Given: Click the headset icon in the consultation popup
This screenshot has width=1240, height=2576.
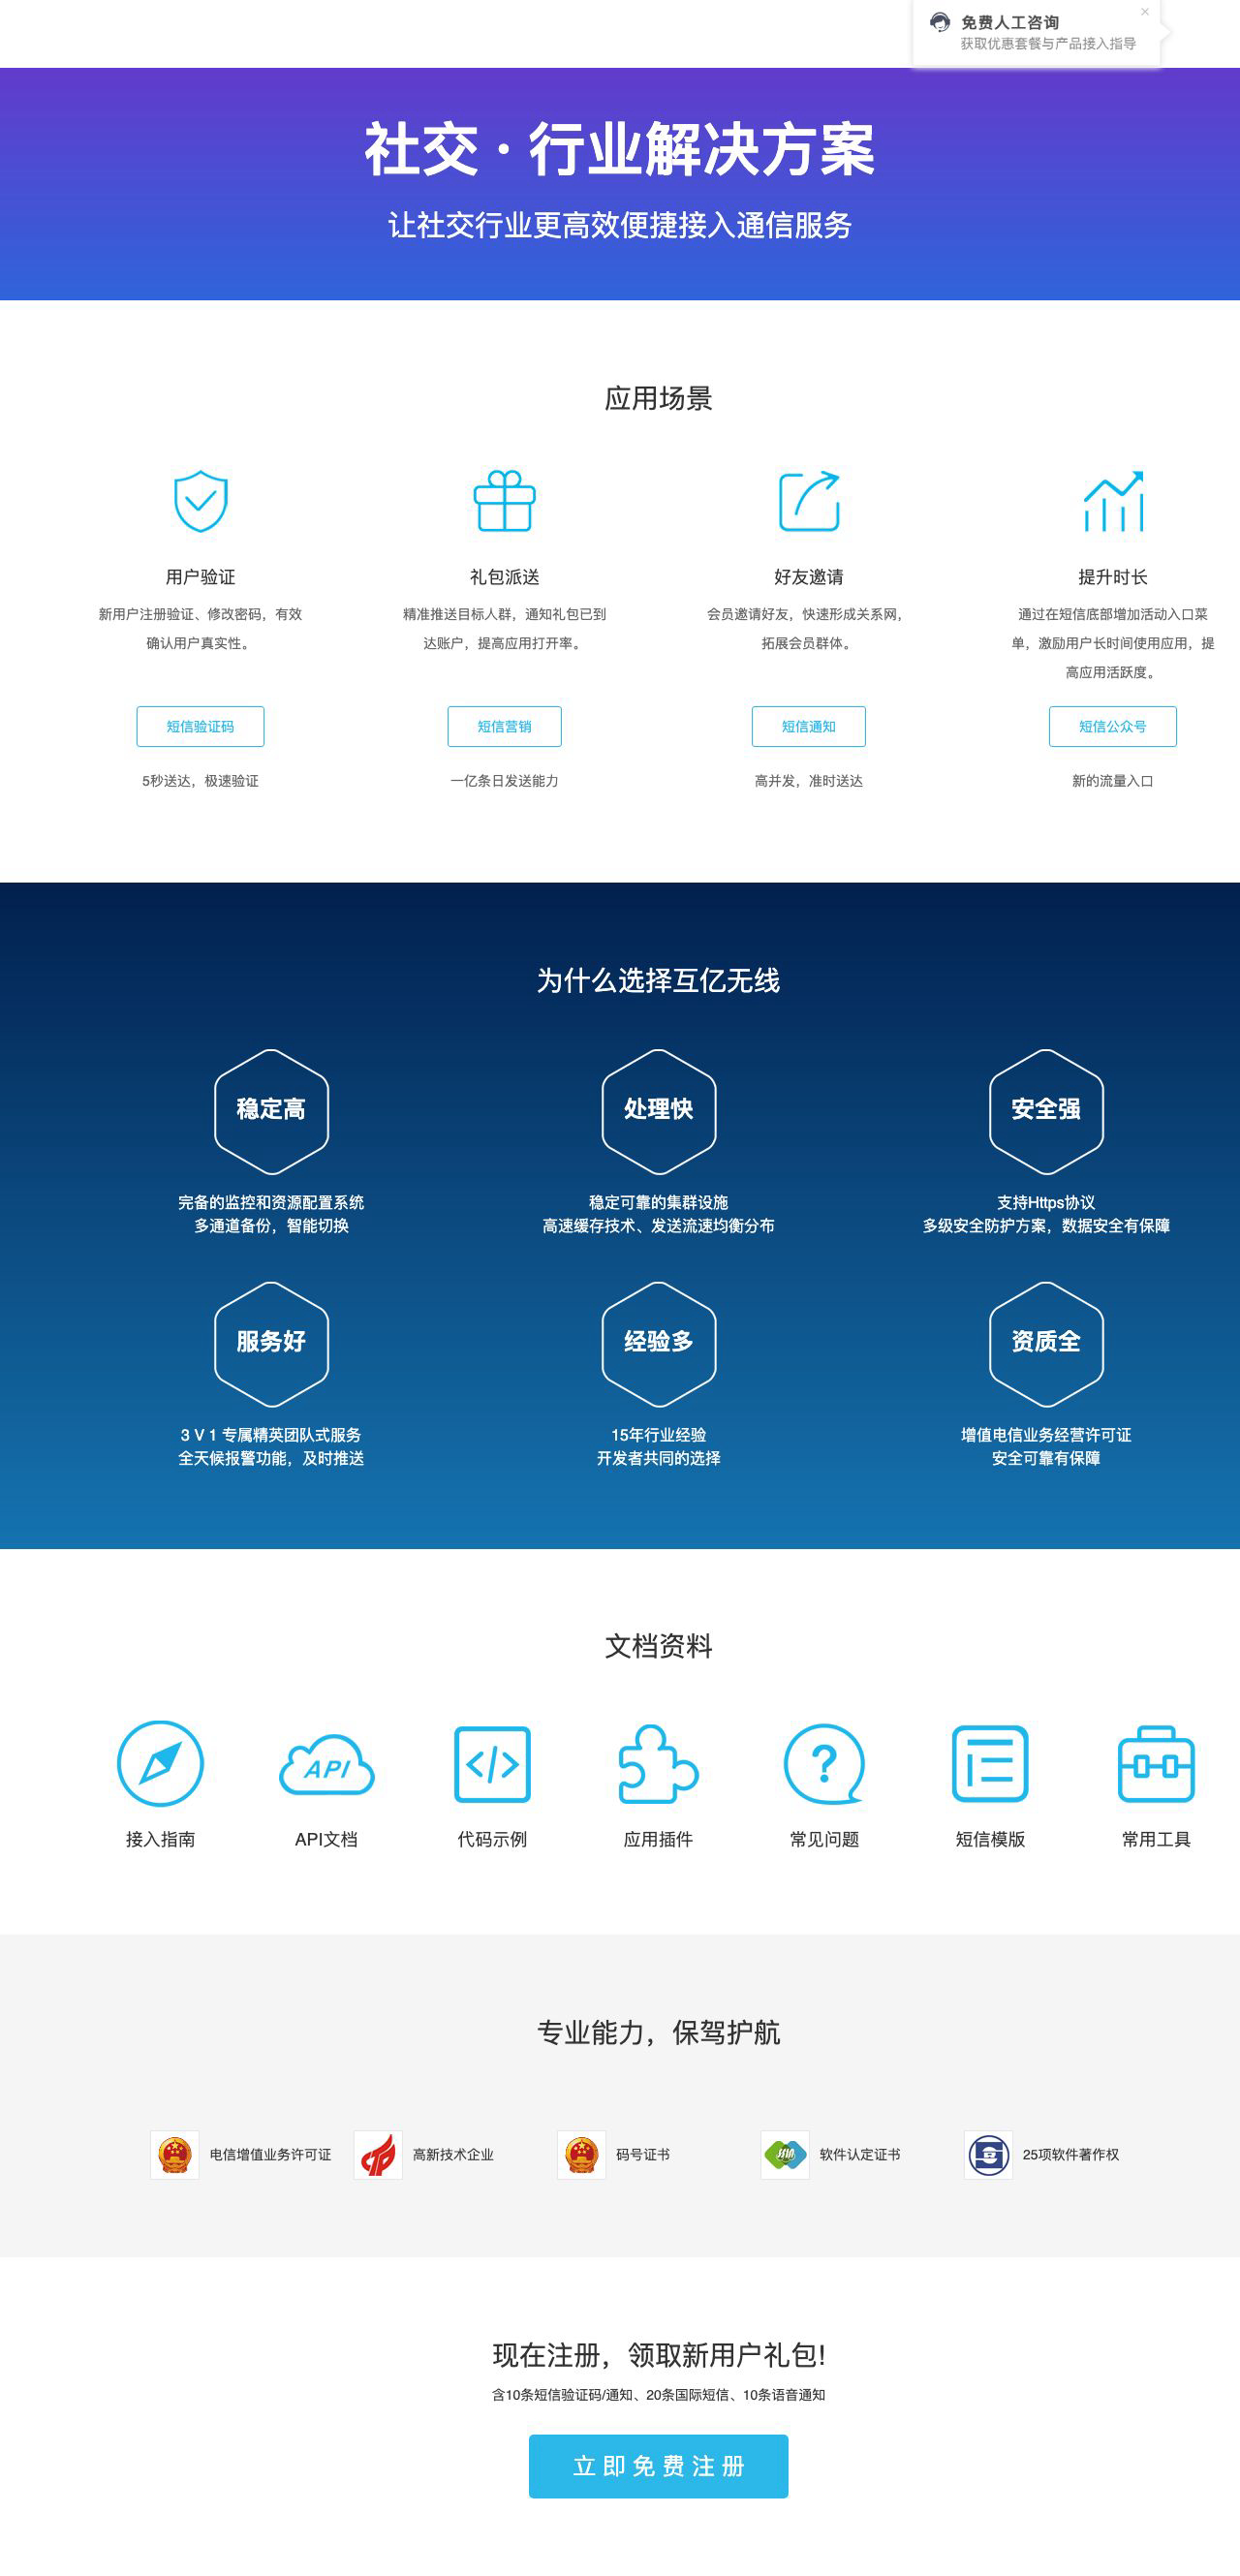Looking at the screenshot, I should click(x=940, y=22).
